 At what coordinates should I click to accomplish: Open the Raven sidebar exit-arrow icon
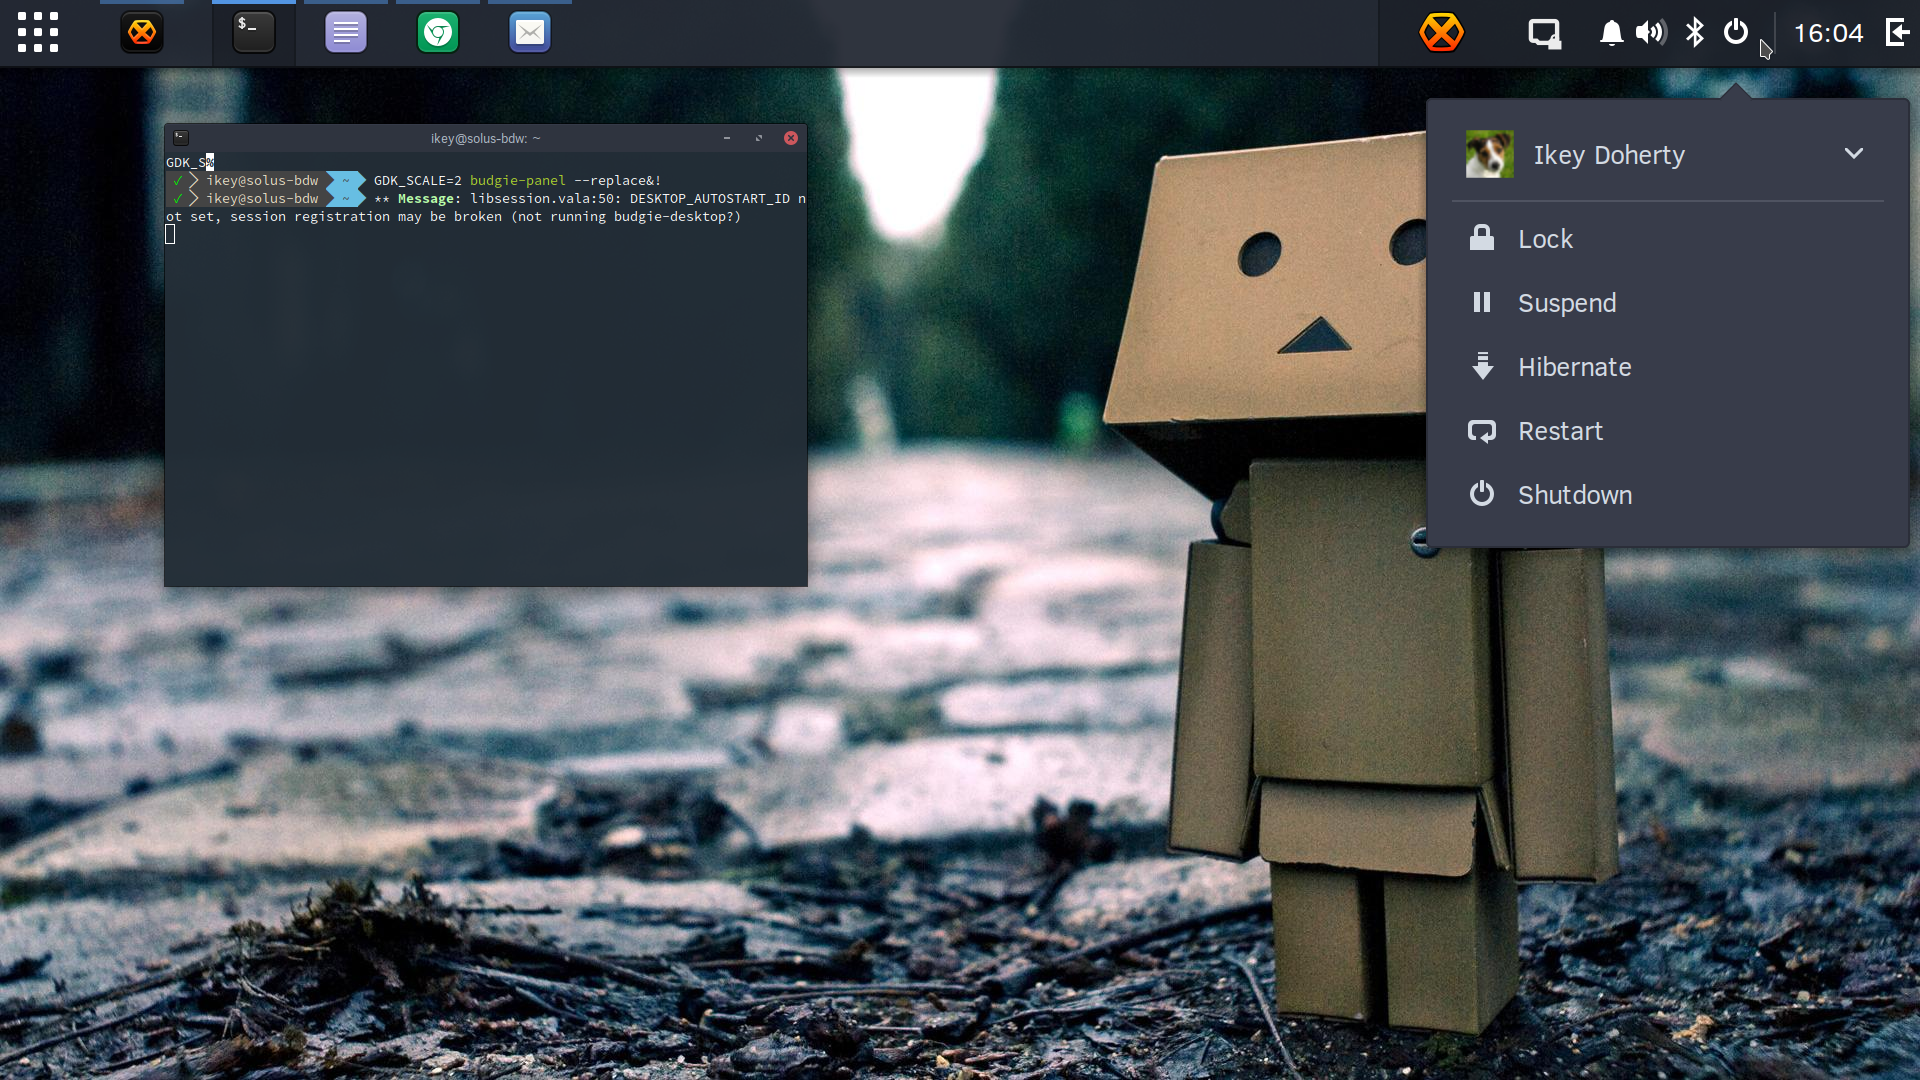(1898, 33)
